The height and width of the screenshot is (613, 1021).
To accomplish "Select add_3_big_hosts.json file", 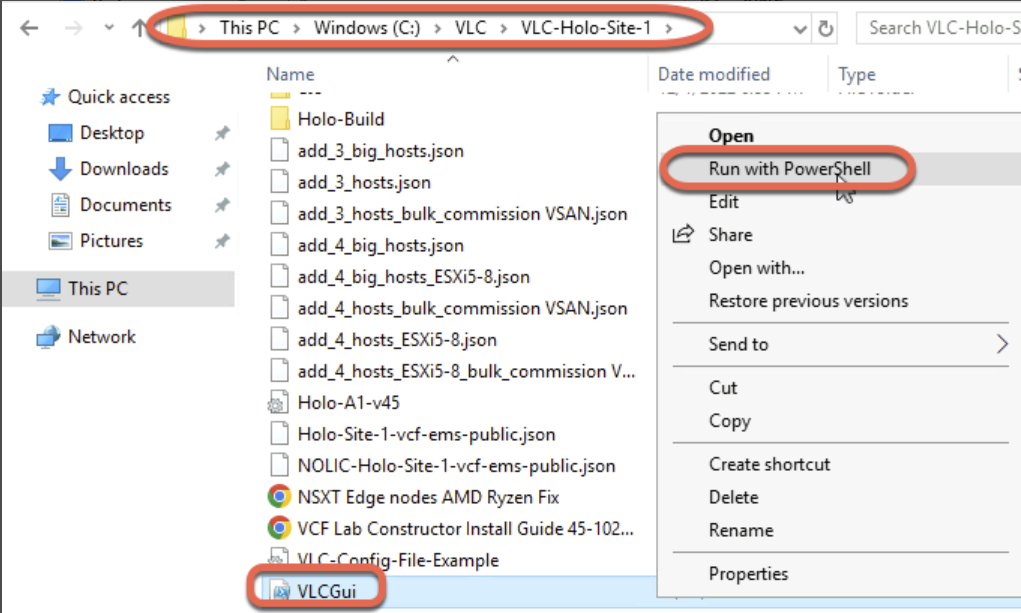I will 380,151.
